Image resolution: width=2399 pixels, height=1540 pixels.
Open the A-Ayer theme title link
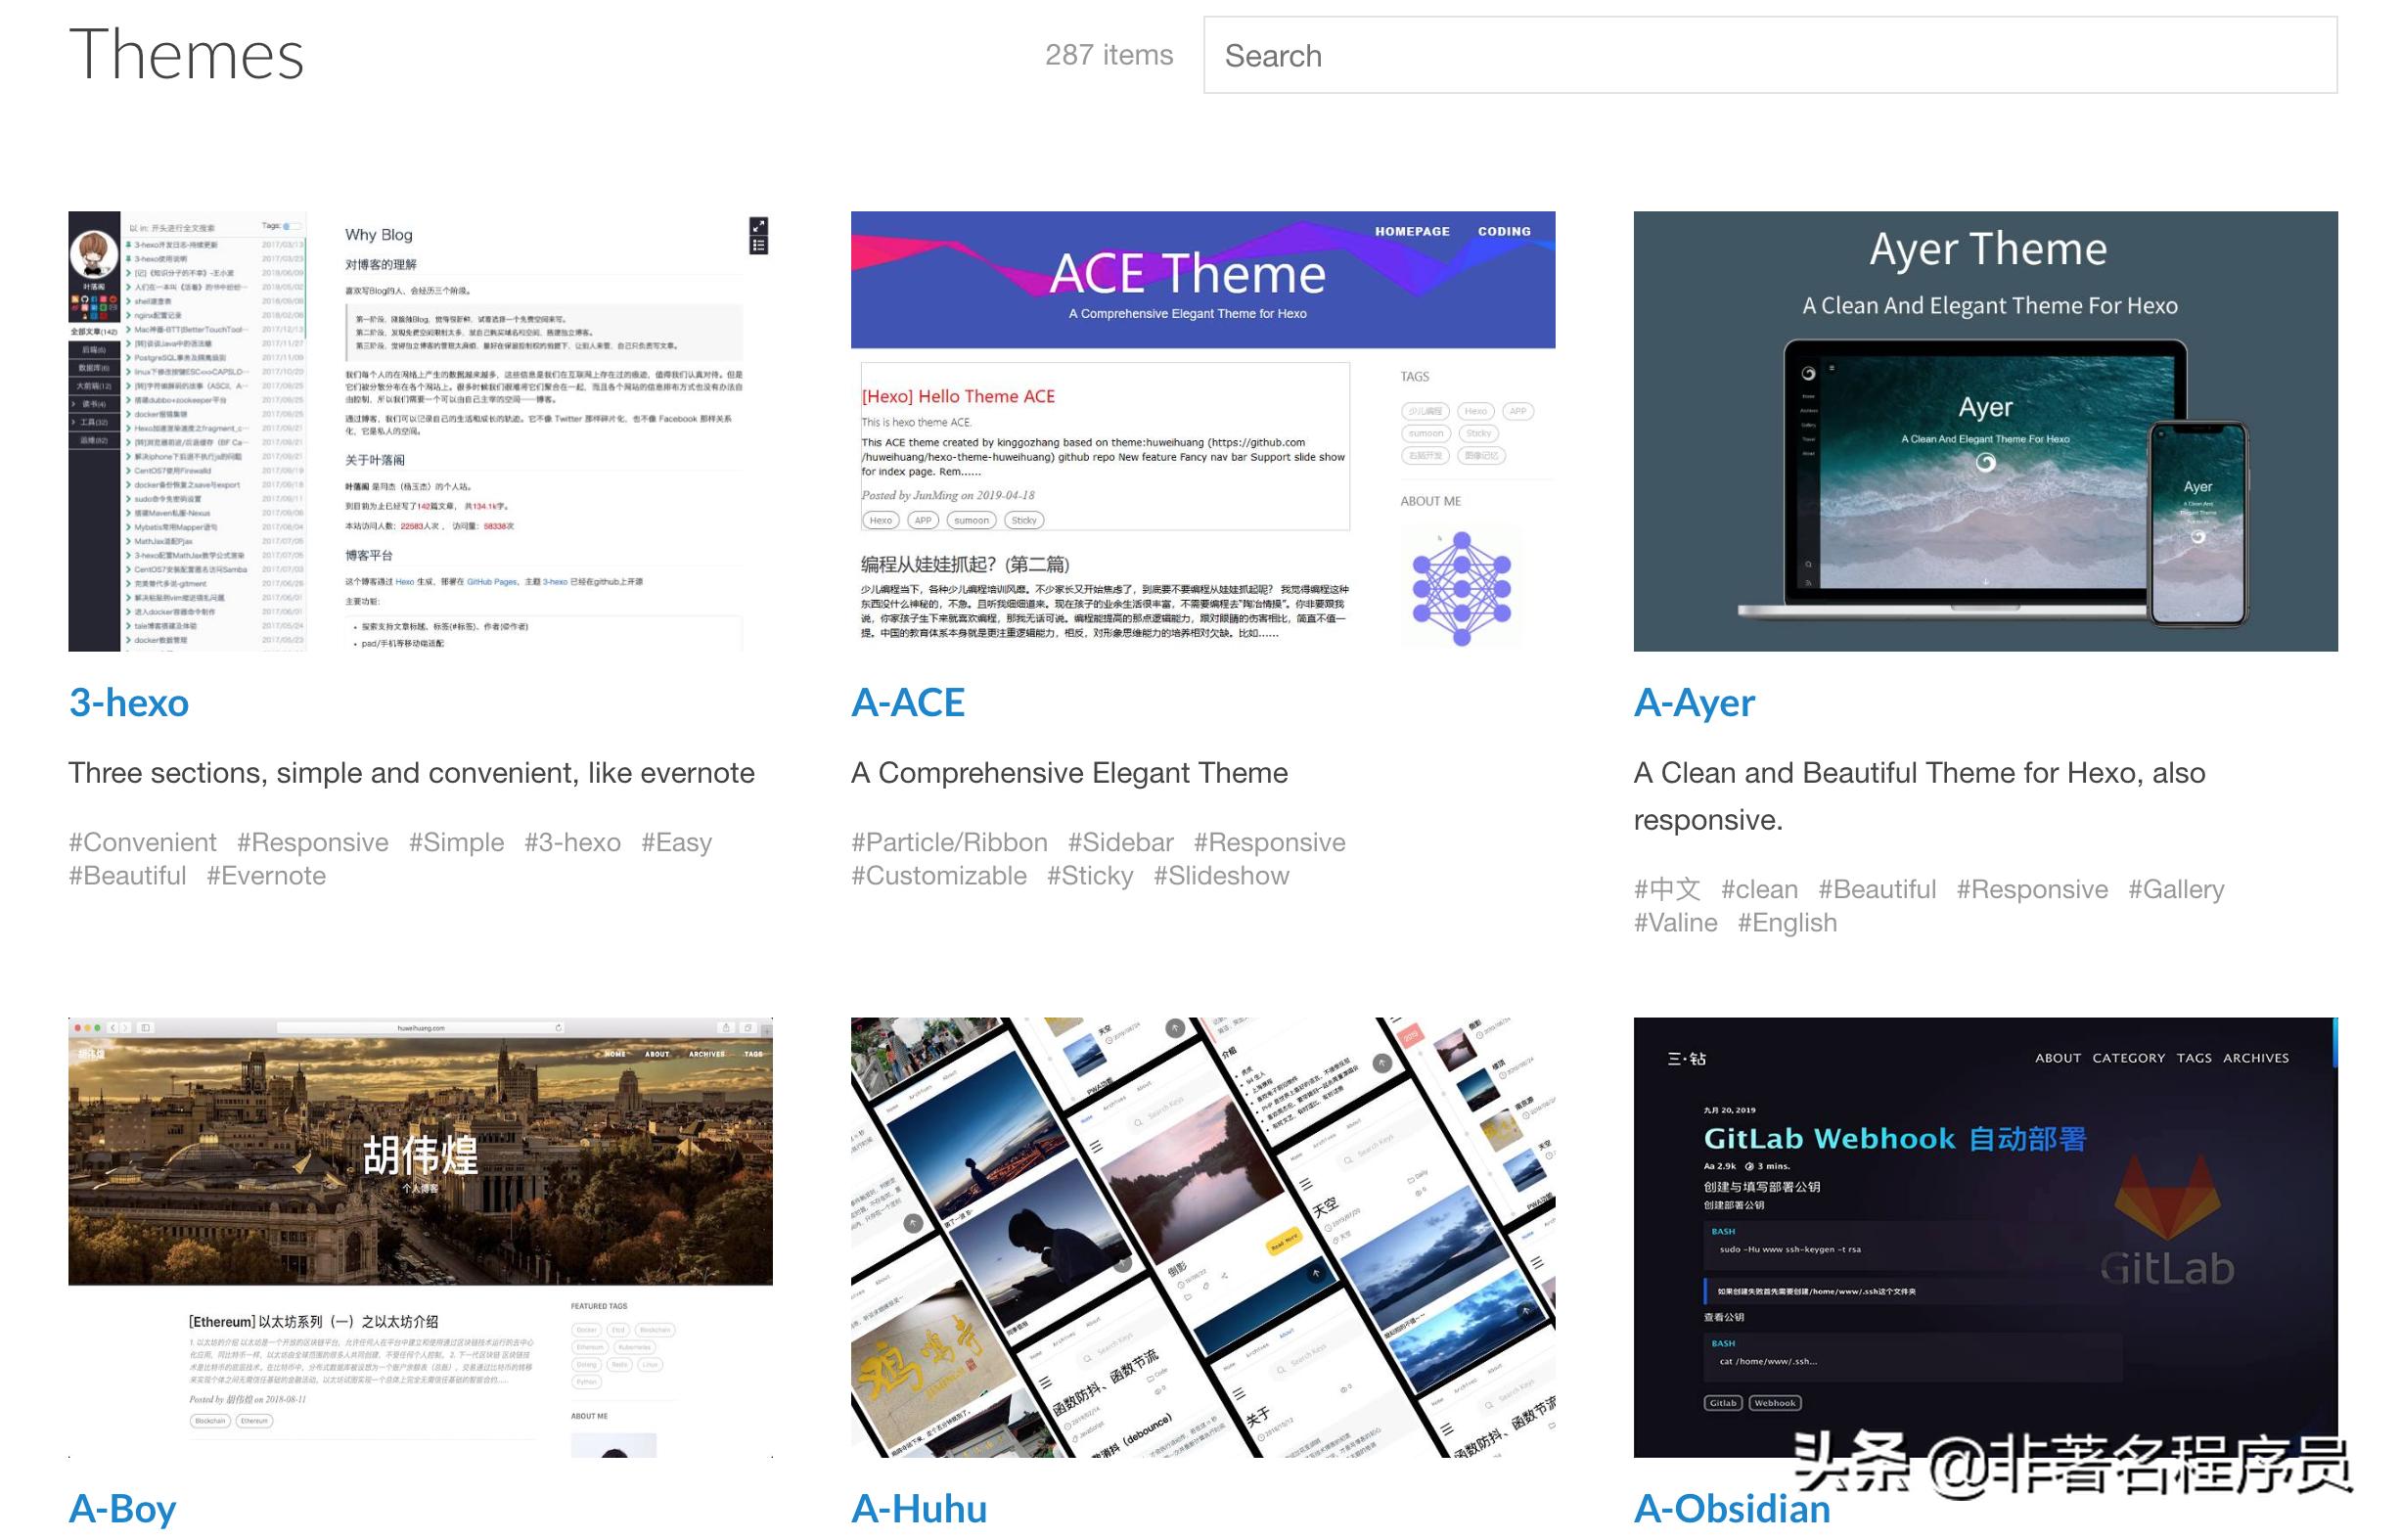coord(1694,703)
